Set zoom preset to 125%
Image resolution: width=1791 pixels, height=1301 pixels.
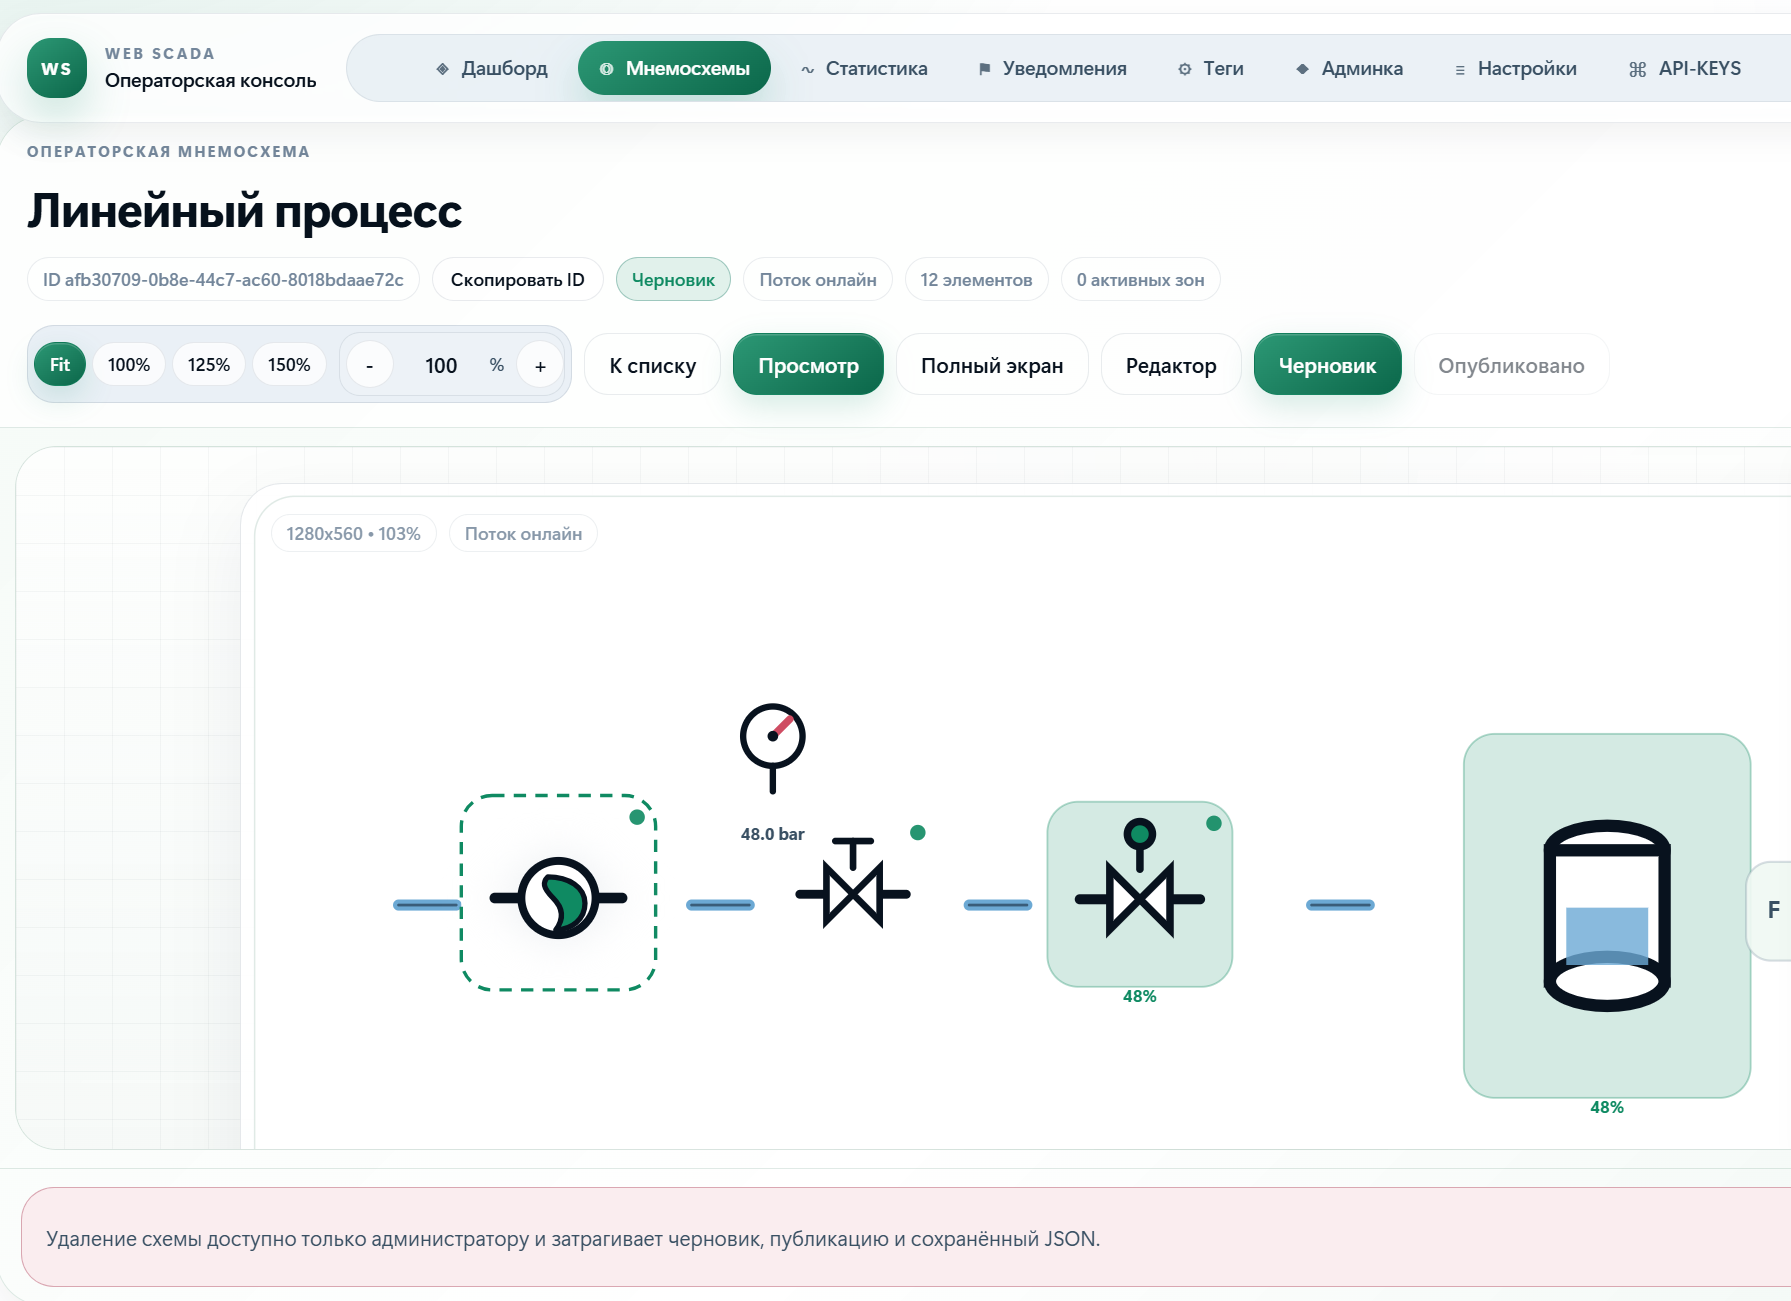coord(209,365)
